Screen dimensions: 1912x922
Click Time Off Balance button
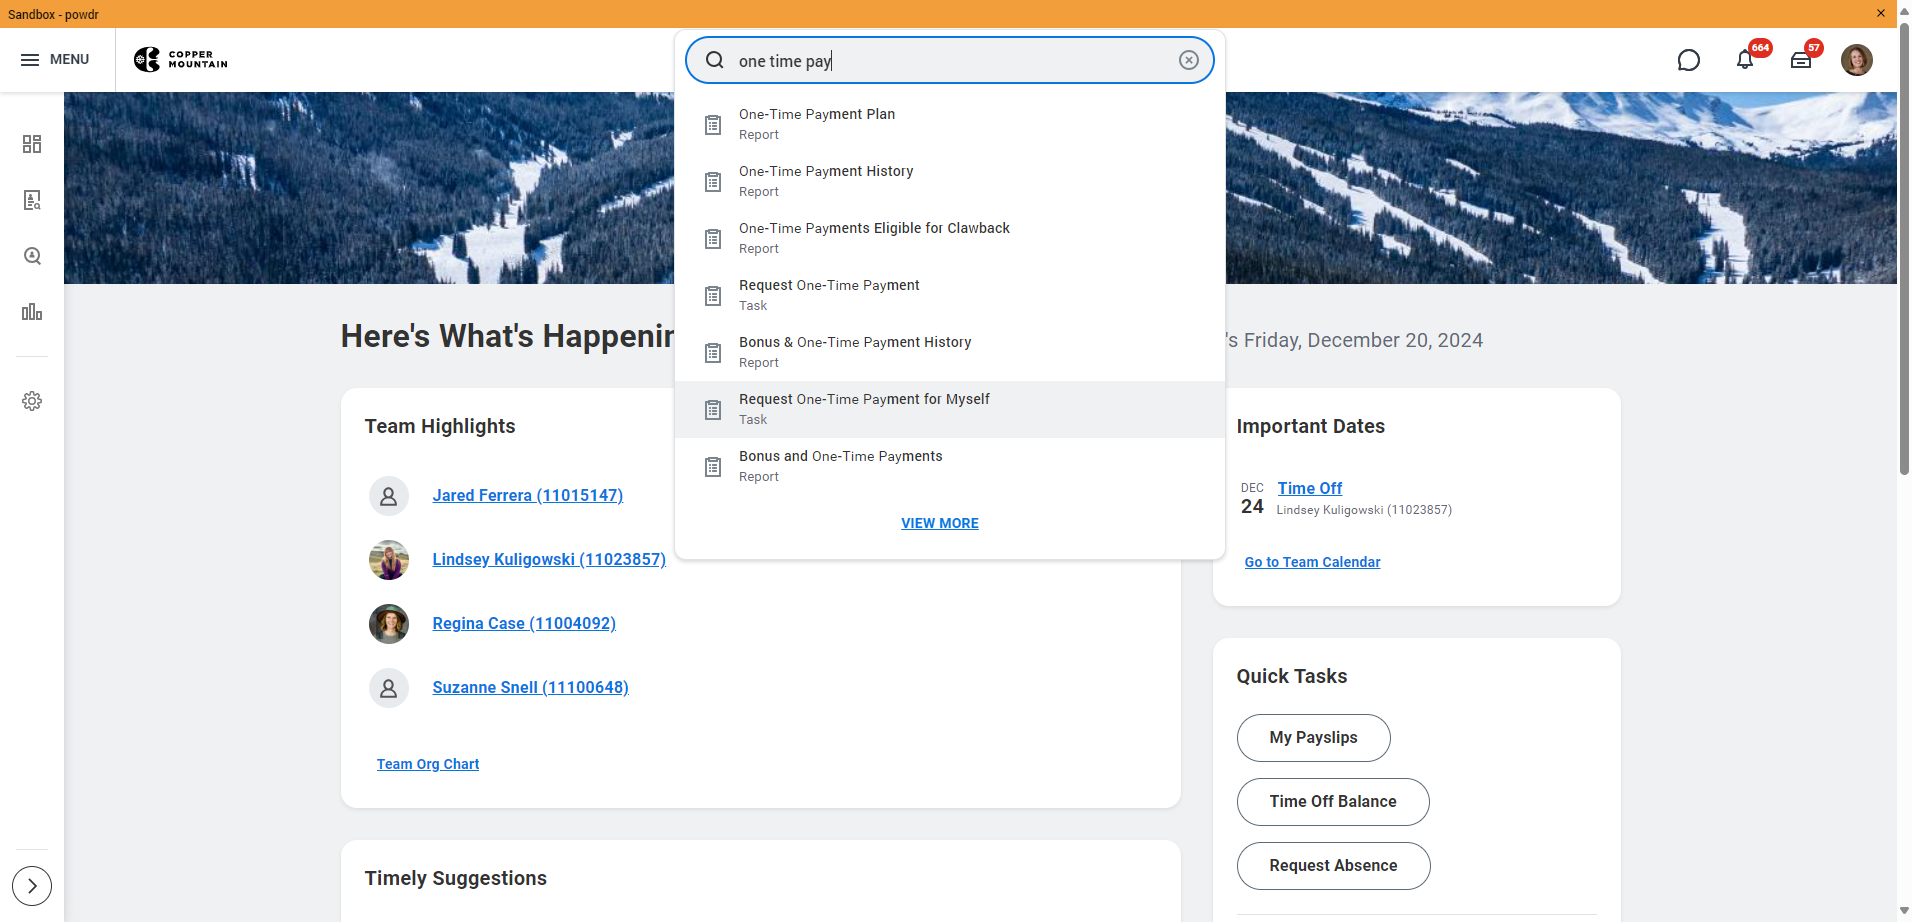tap(1333, 802)
